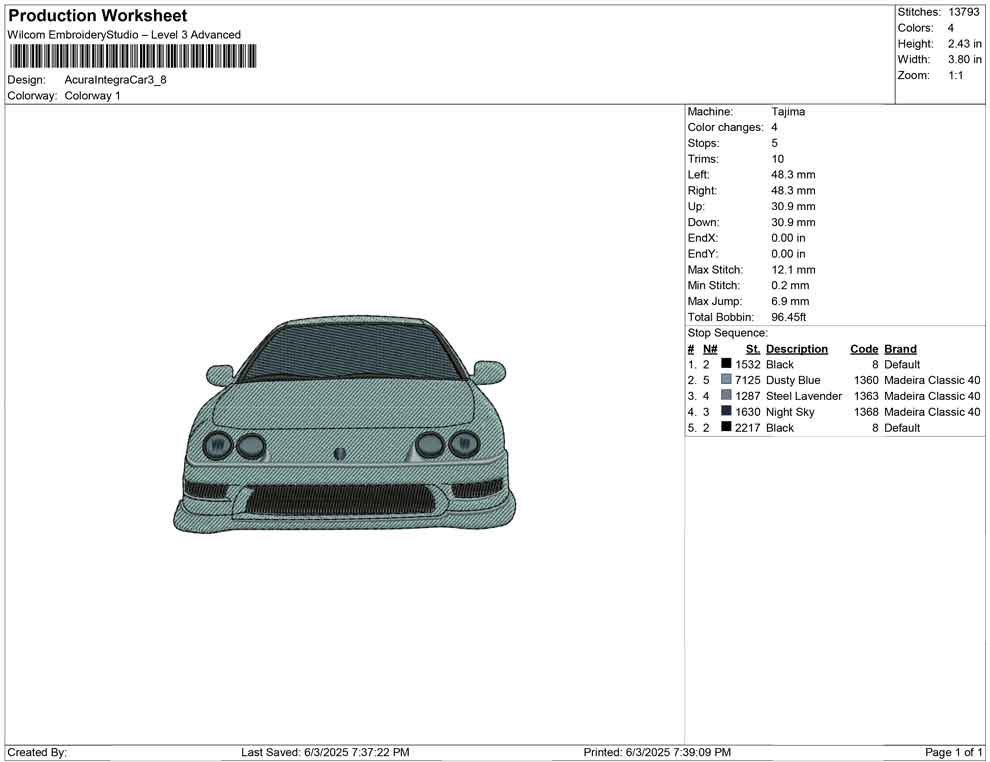
Task: Click the Total Bobbin 96.45ft value
Action: tap(788, 317)
